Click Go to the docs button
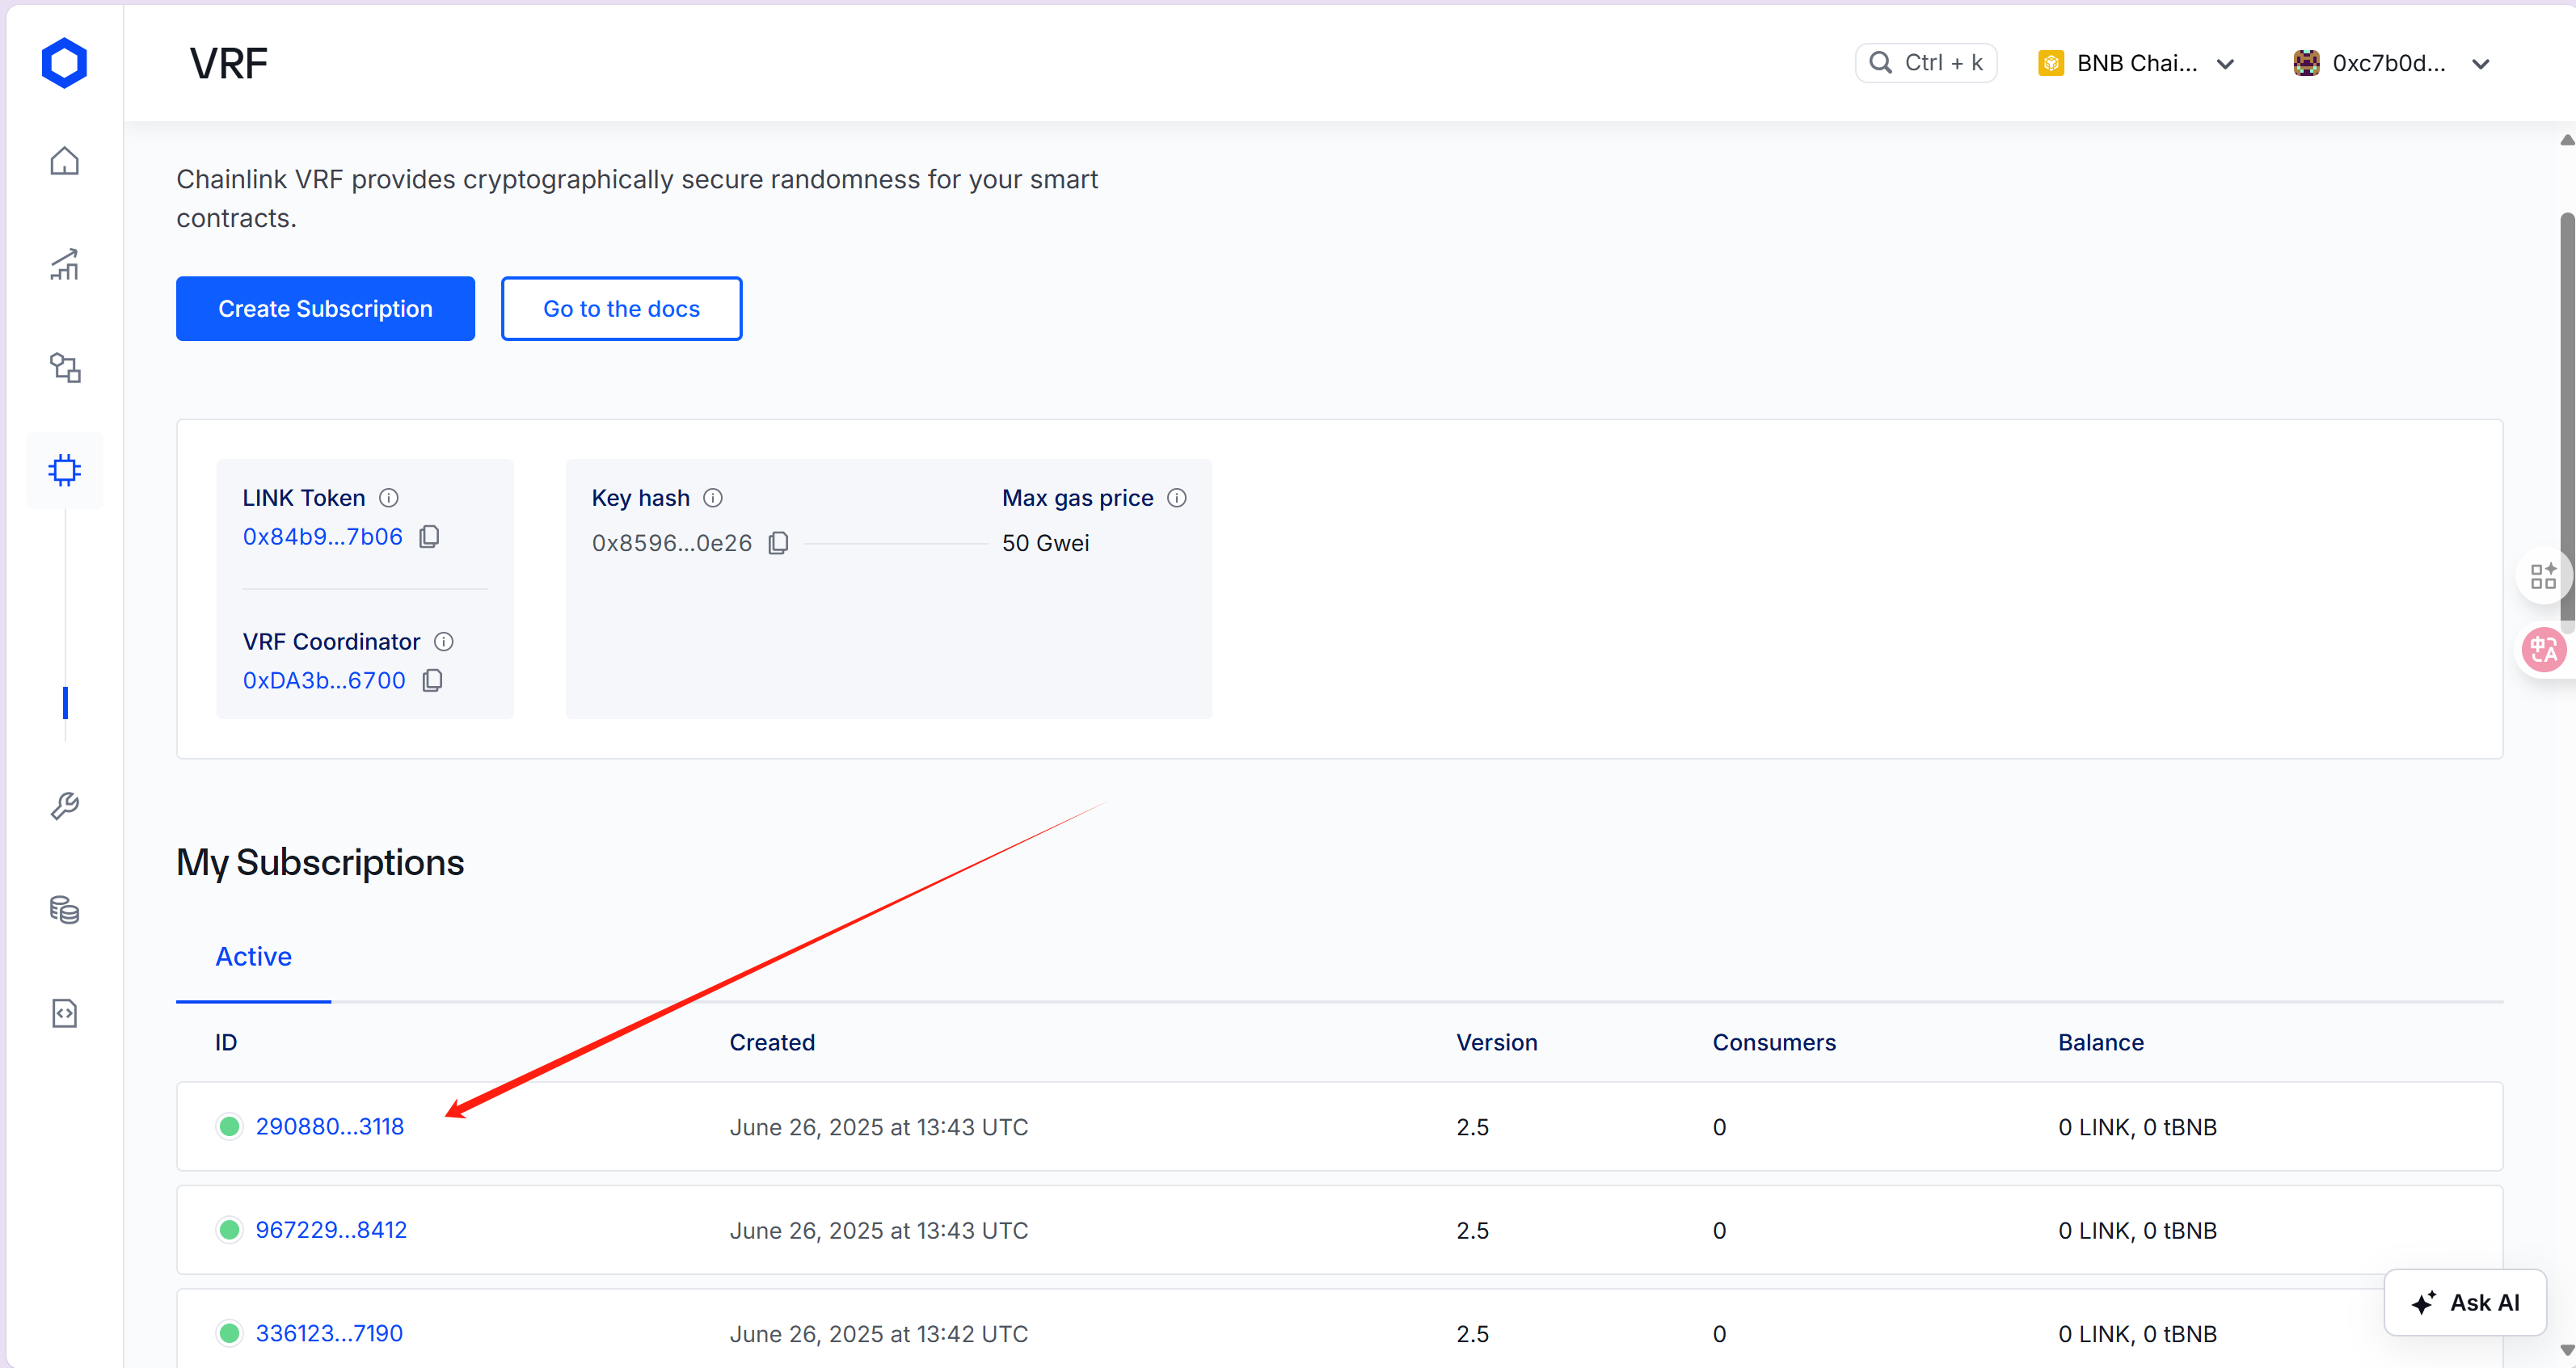Viewport: 2576px width, 1368px height. (x=621, y=309)
